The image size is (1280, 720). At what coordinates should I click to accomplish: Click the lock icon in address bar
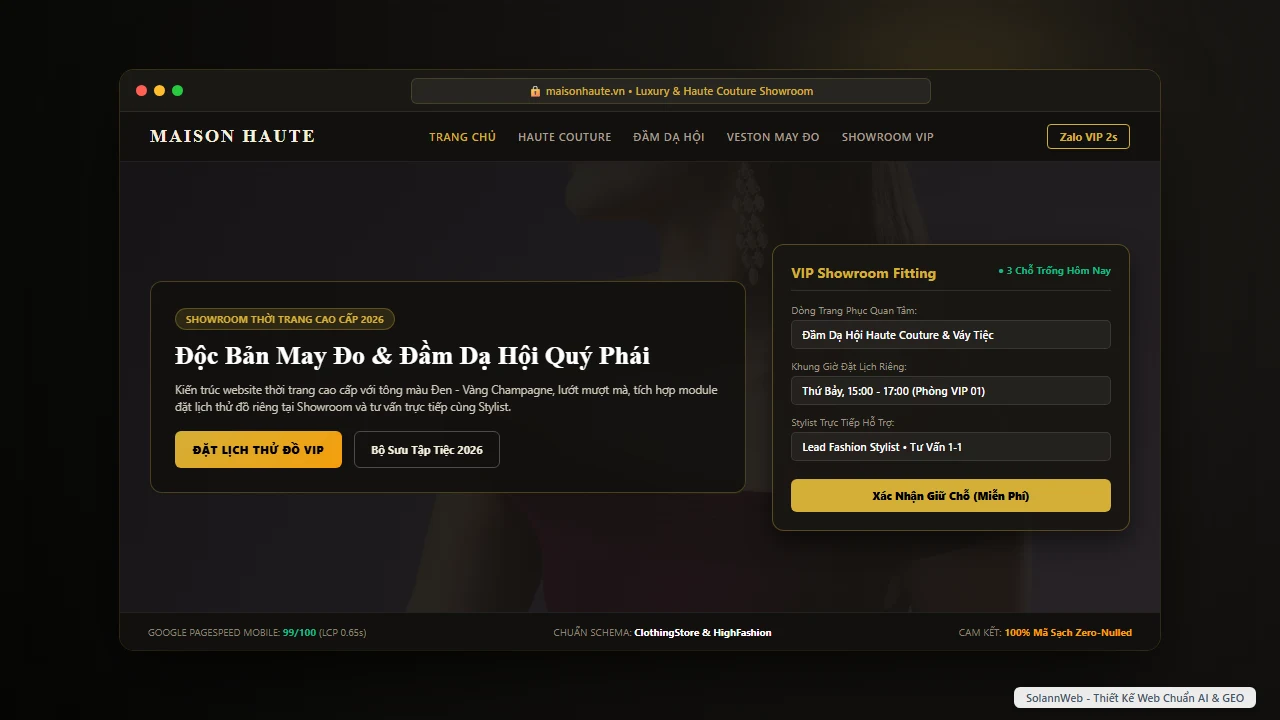pyautogui.click(x=535, y=91)
